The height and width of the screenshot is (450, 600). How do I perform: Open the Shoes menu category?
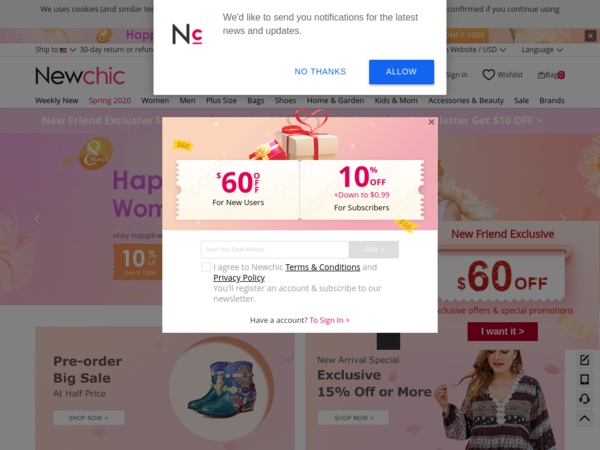click(285, 100)
